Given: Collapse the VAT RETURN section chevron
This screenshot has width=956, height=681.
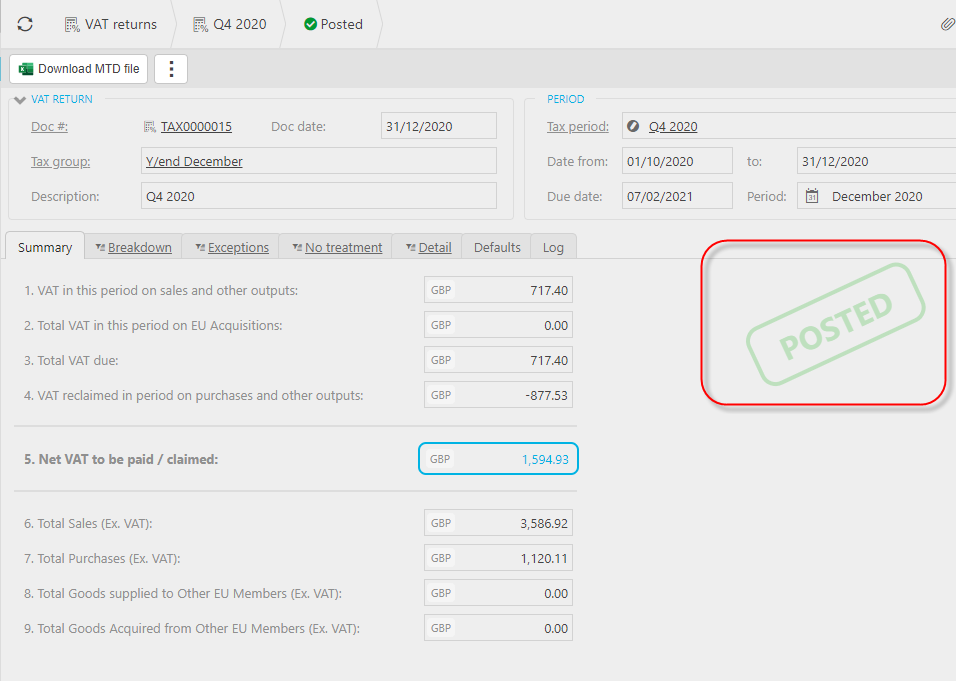Looking at the screenshot, I should tap(19, 100).
